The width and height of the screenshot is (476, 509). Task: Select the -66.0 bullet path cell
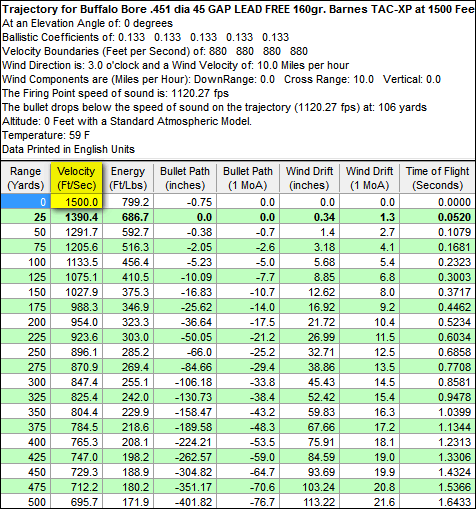pyautogui.click(x=185, y=352)
